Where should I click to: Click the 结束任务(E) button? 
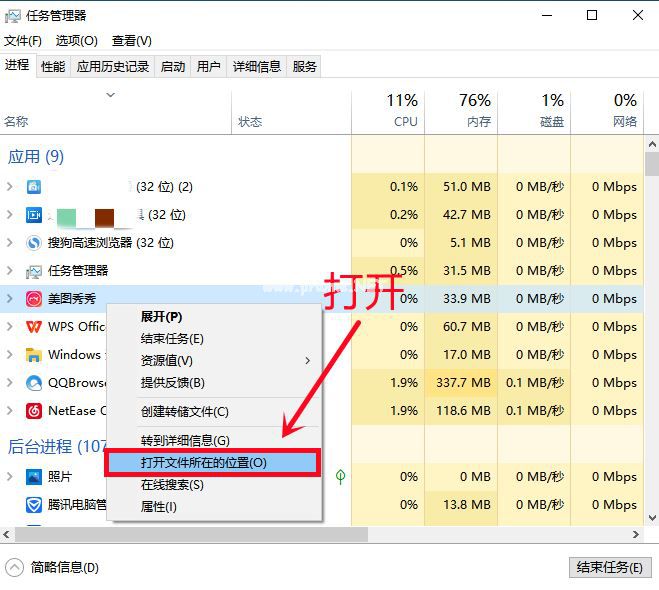(610, 568)
